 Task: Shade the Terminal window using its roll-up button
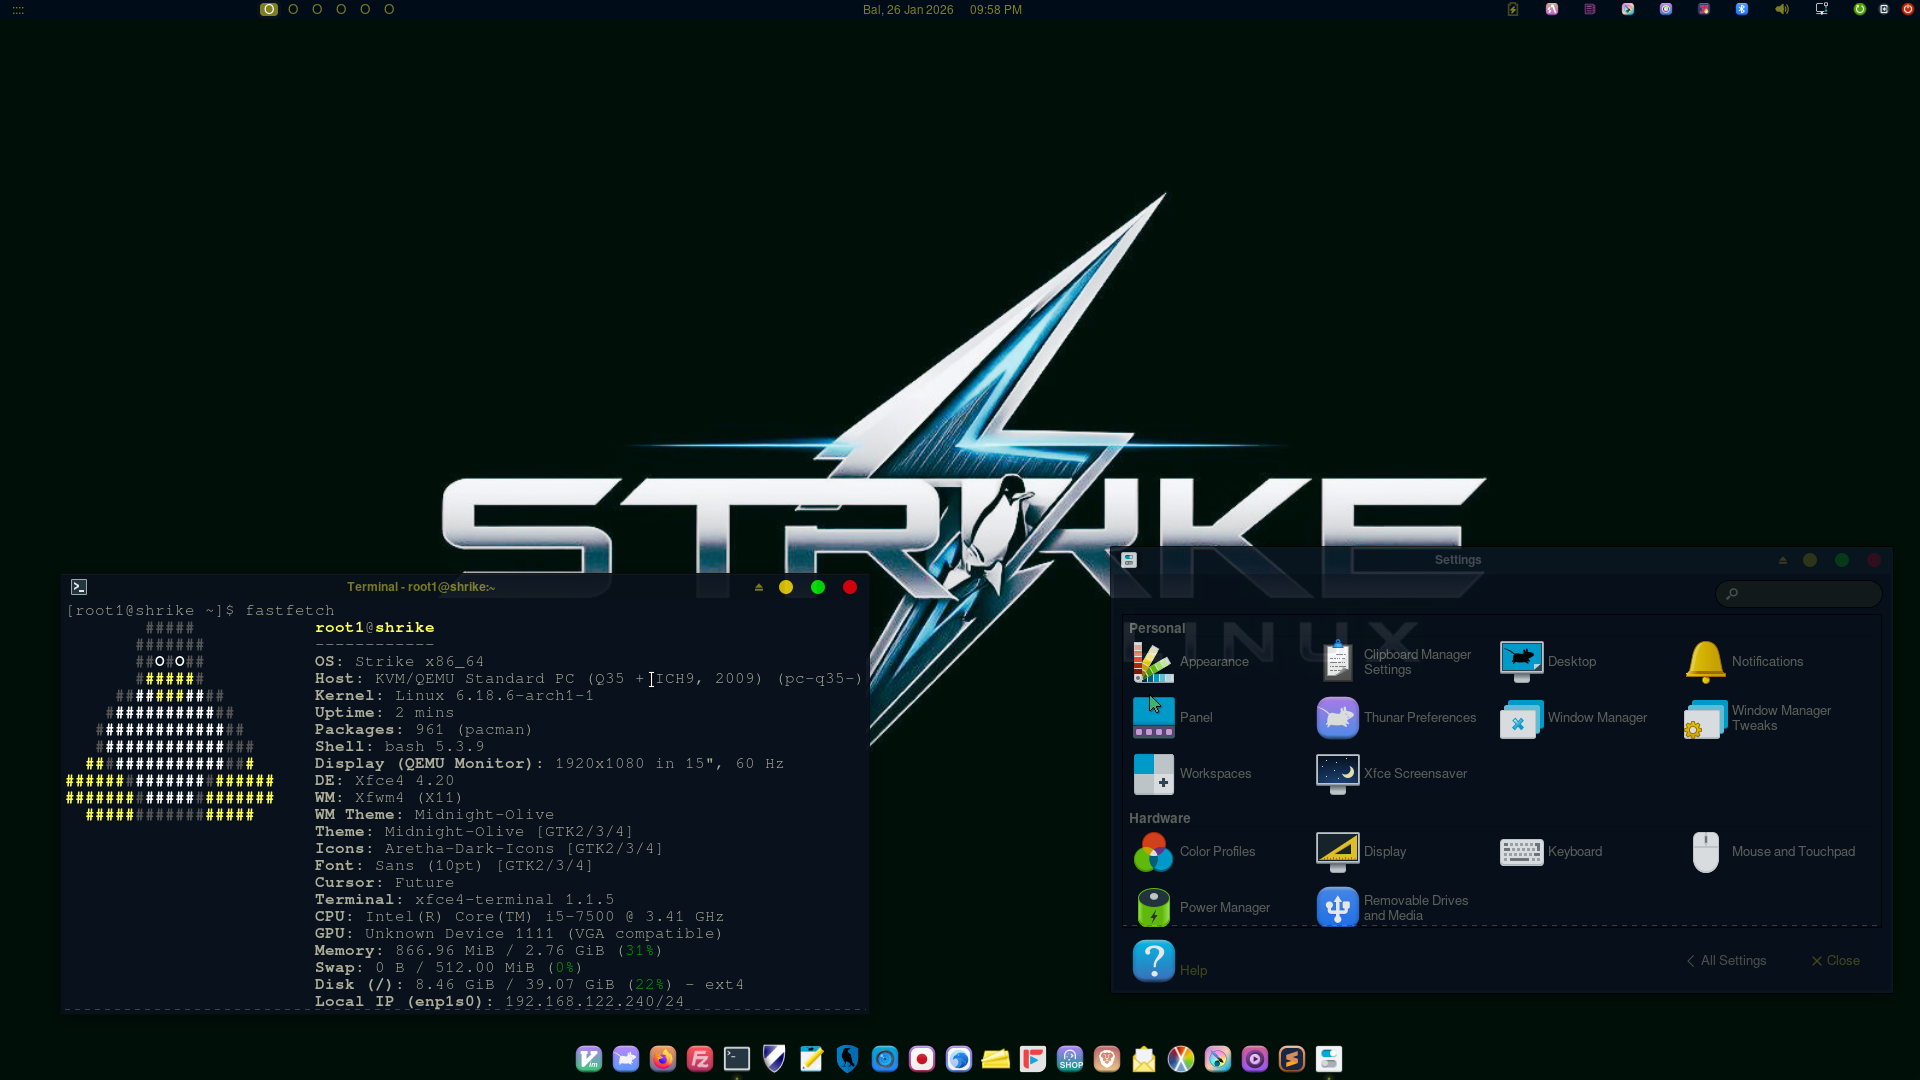(x=759, y=587)
